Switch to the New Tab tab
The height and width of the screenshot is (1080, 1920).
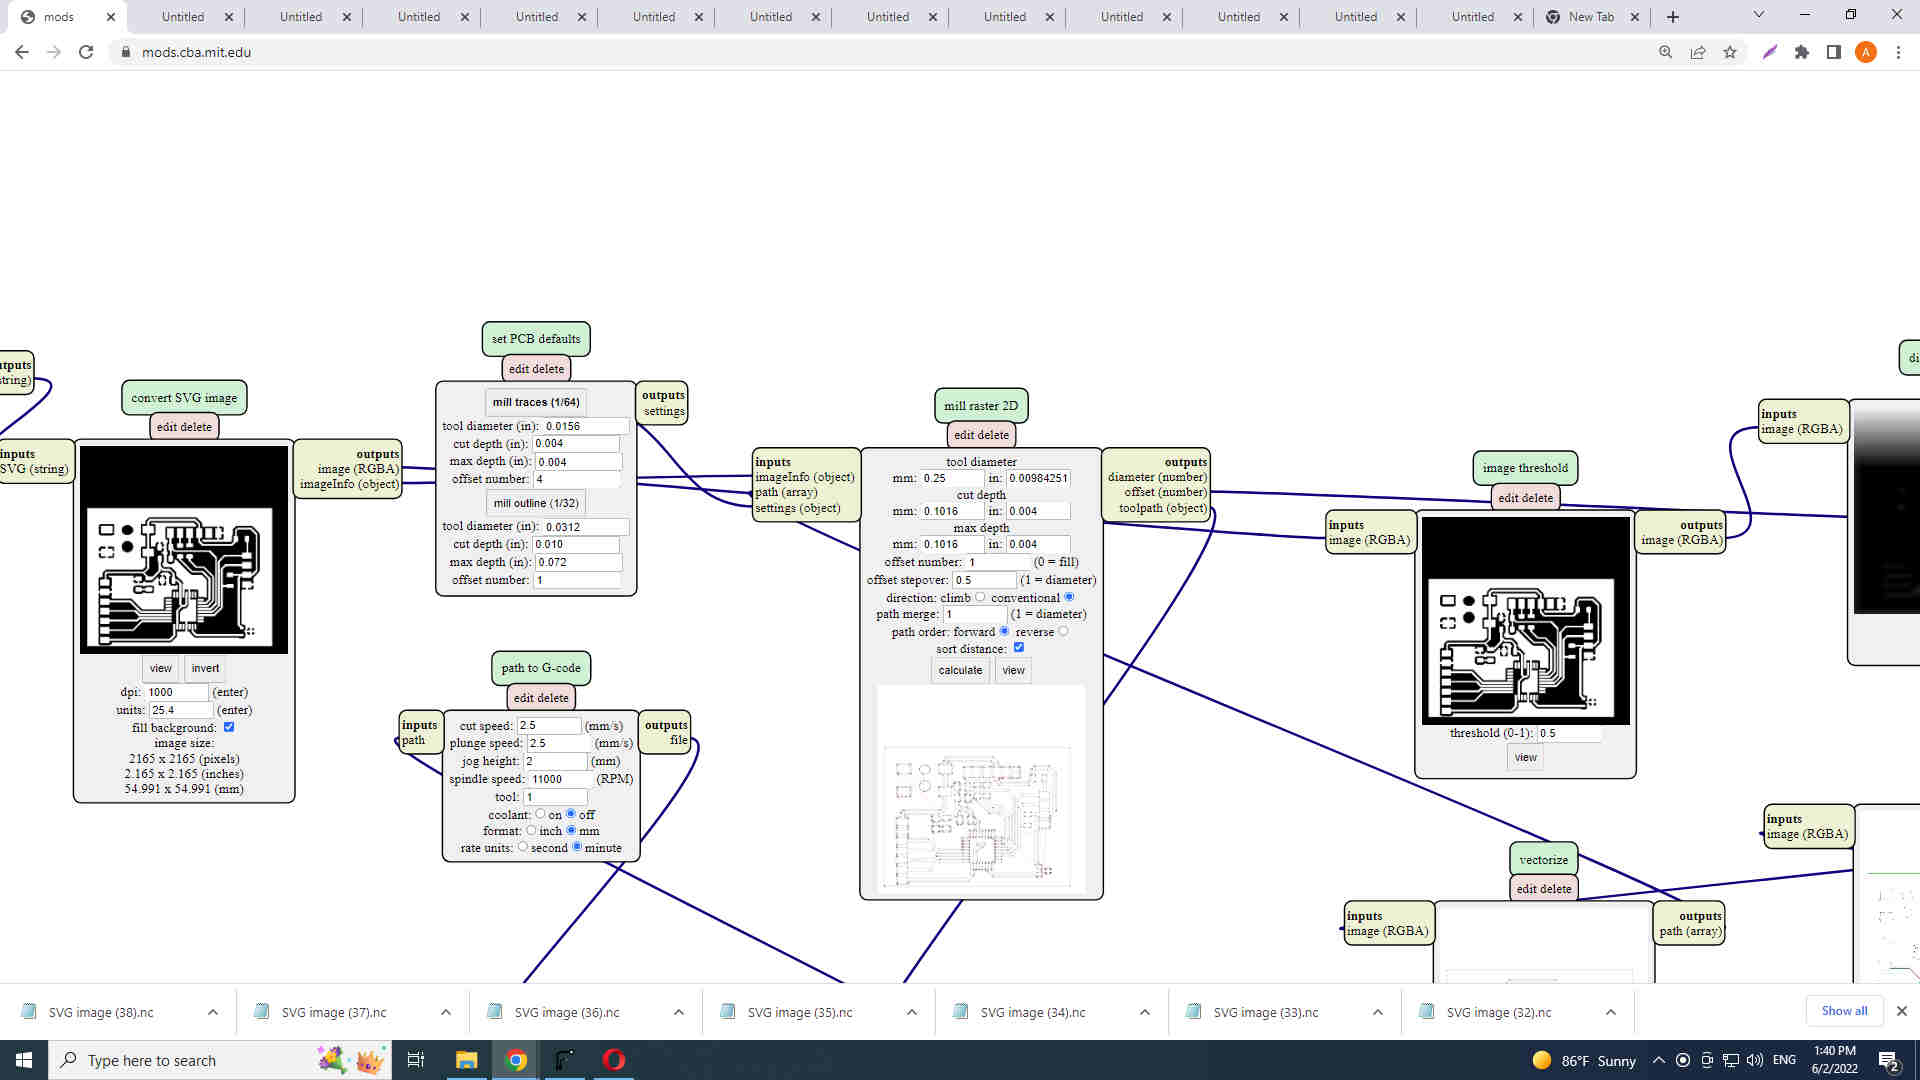pos(1590,17)
